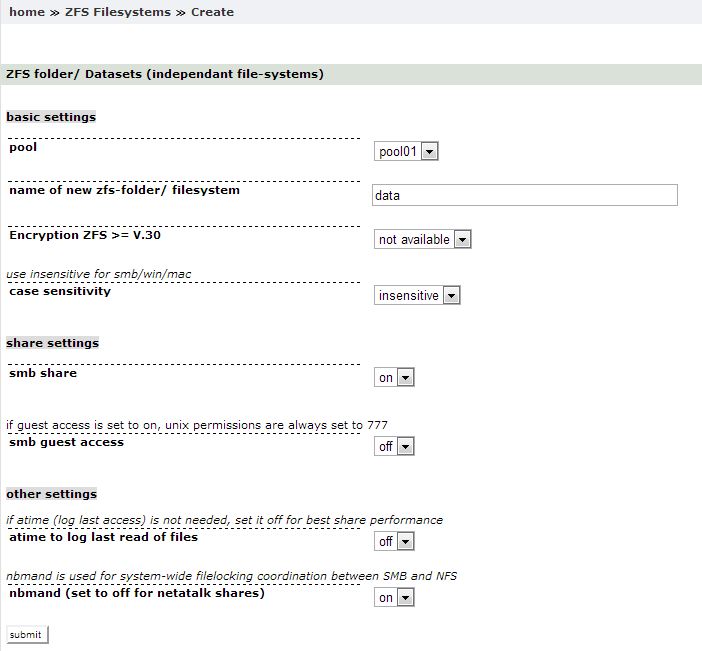Click the 'name of new zfs-folder/ filesystem' label
This screenshot has height=651, width=702.
pos(125,189)
